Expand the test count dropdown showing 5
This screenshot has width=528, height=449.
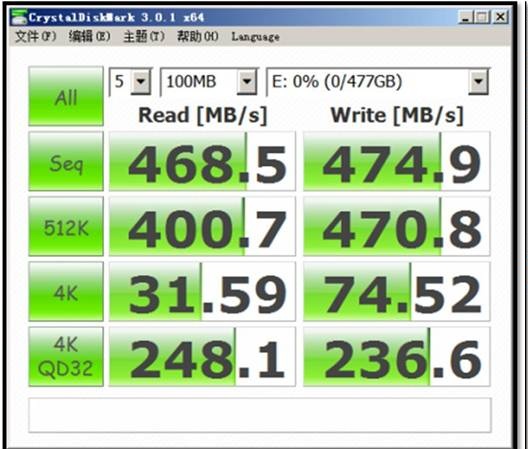140,82
